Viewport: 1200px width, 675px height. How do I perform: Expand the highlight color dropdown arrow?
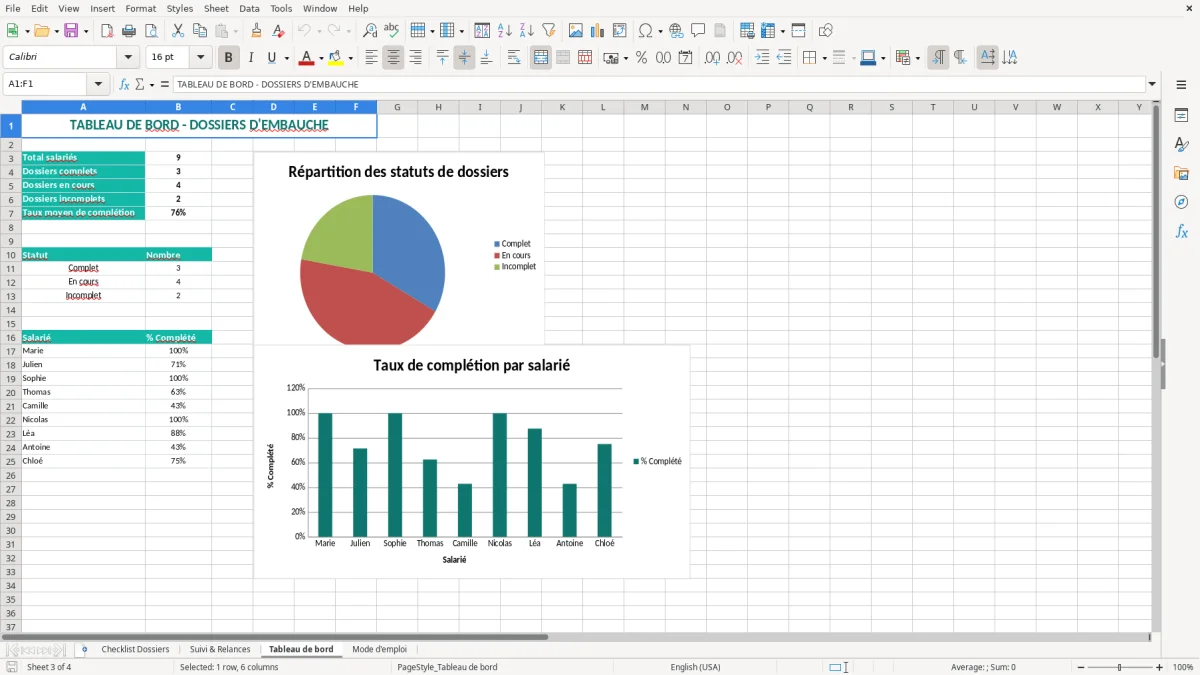click(351, 58)
